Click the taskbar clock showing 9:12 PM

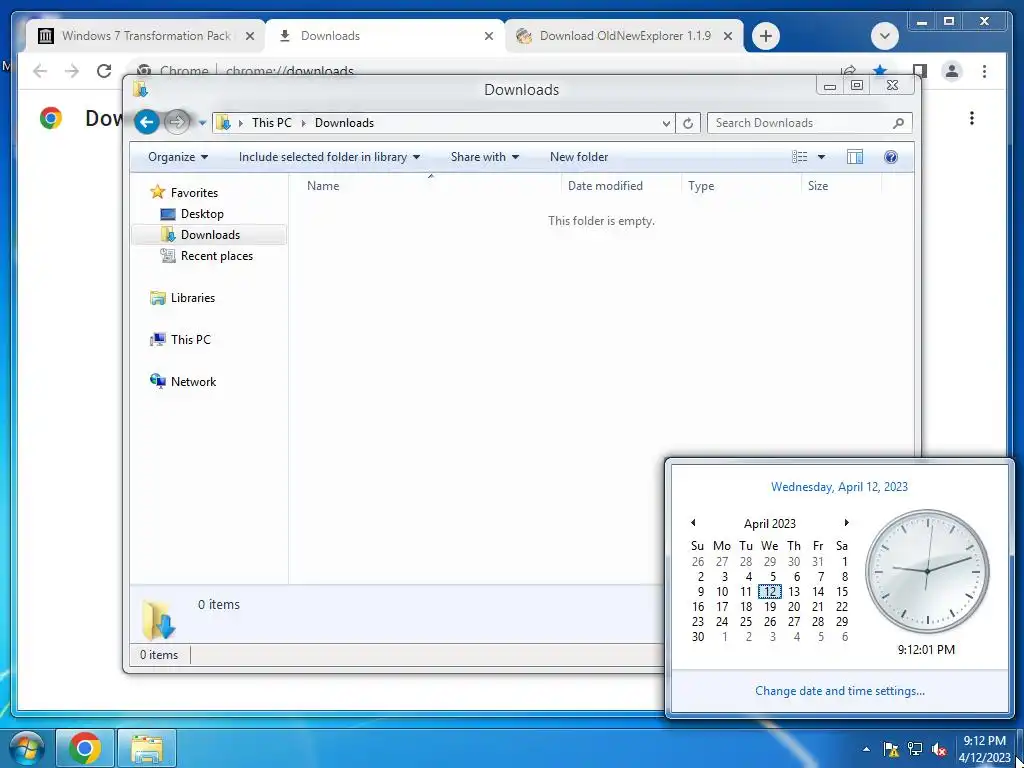pyautogui.click(x=984, y=749)
